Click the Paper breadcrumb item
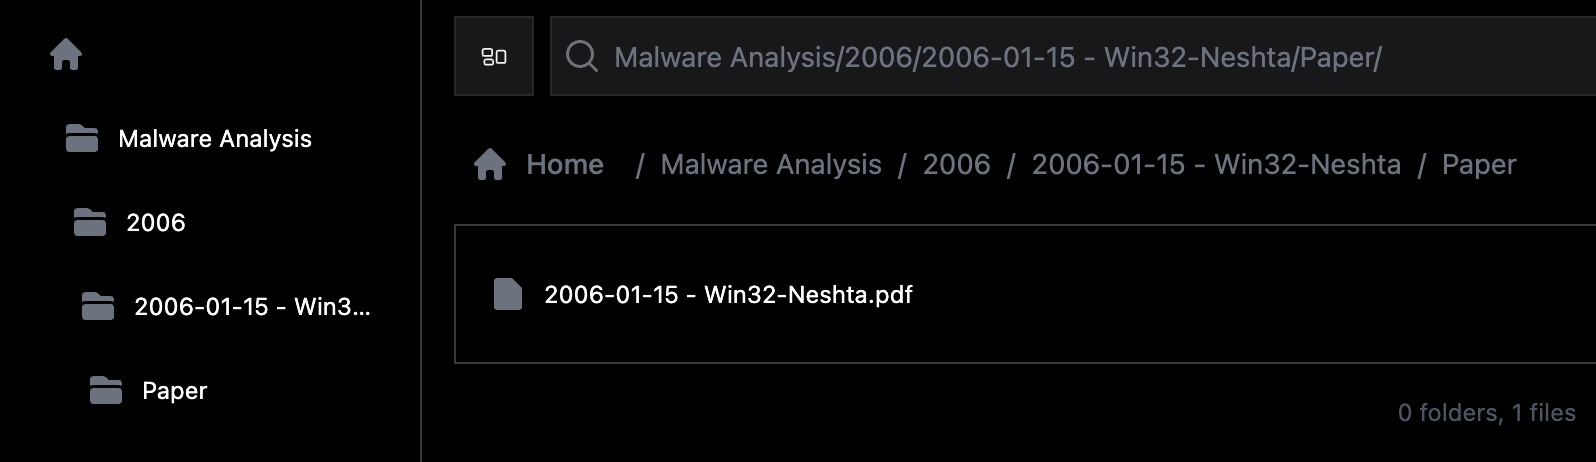Viewport: 1596px width, 462px height. (1479, 165)
